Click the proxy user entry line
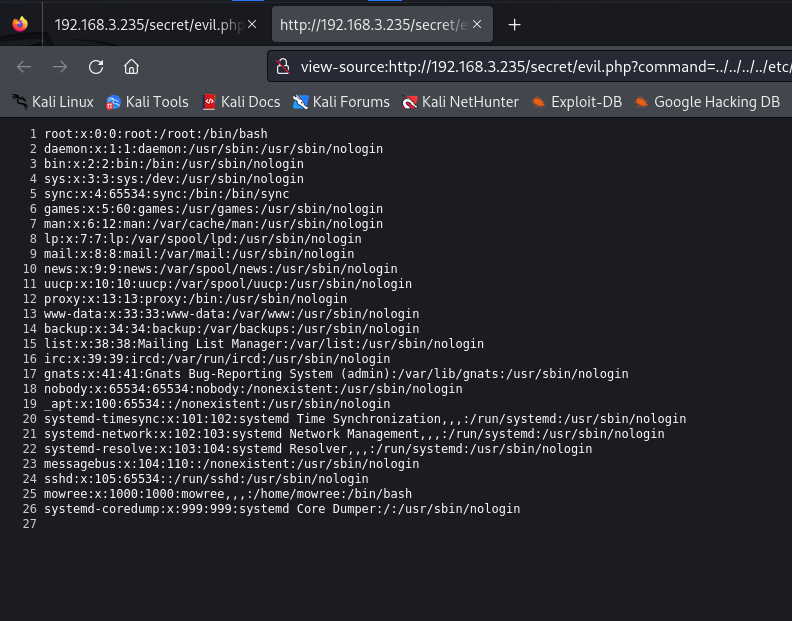Image resolution: width=792 pixels, height=621 pixels. 195,299
